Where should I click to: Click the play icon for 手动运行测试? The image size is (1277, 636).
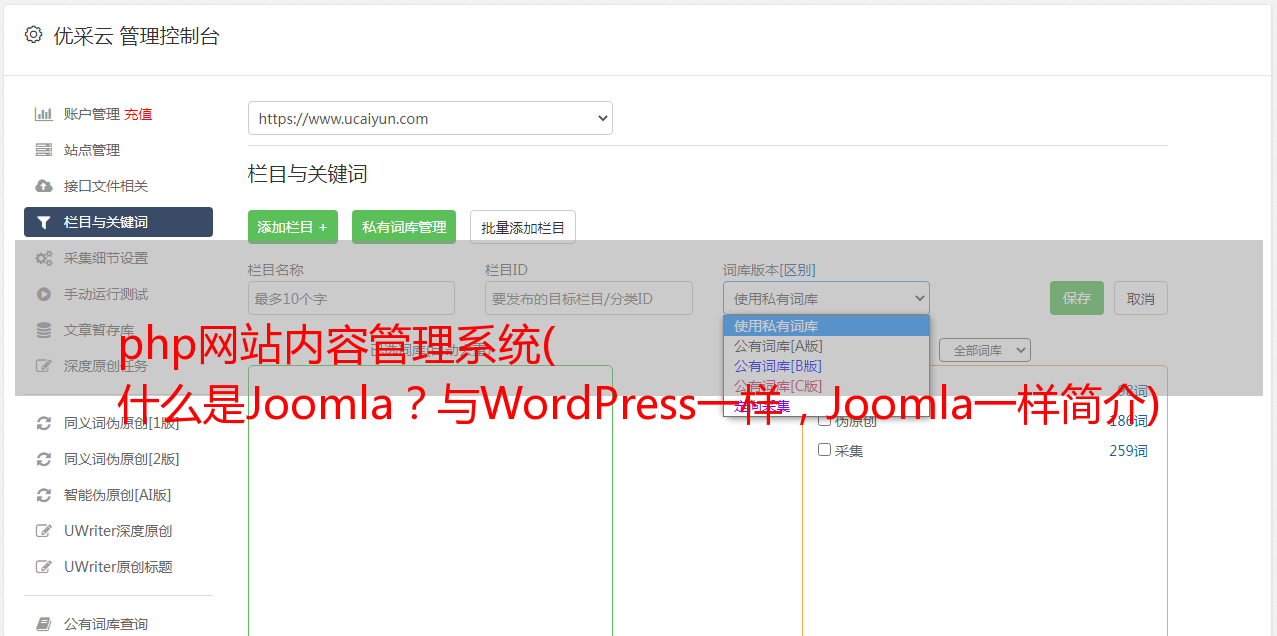(43, 294)
